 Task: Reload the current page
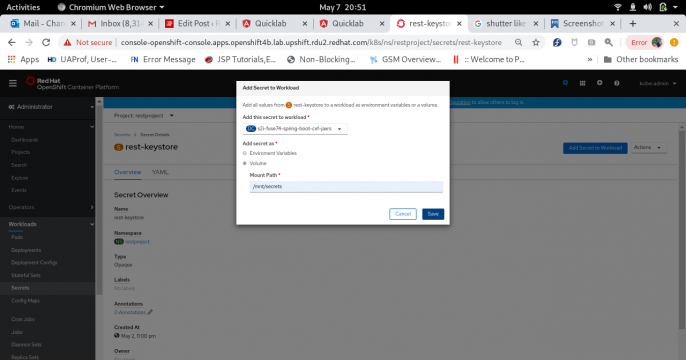(x=46, y=42)
